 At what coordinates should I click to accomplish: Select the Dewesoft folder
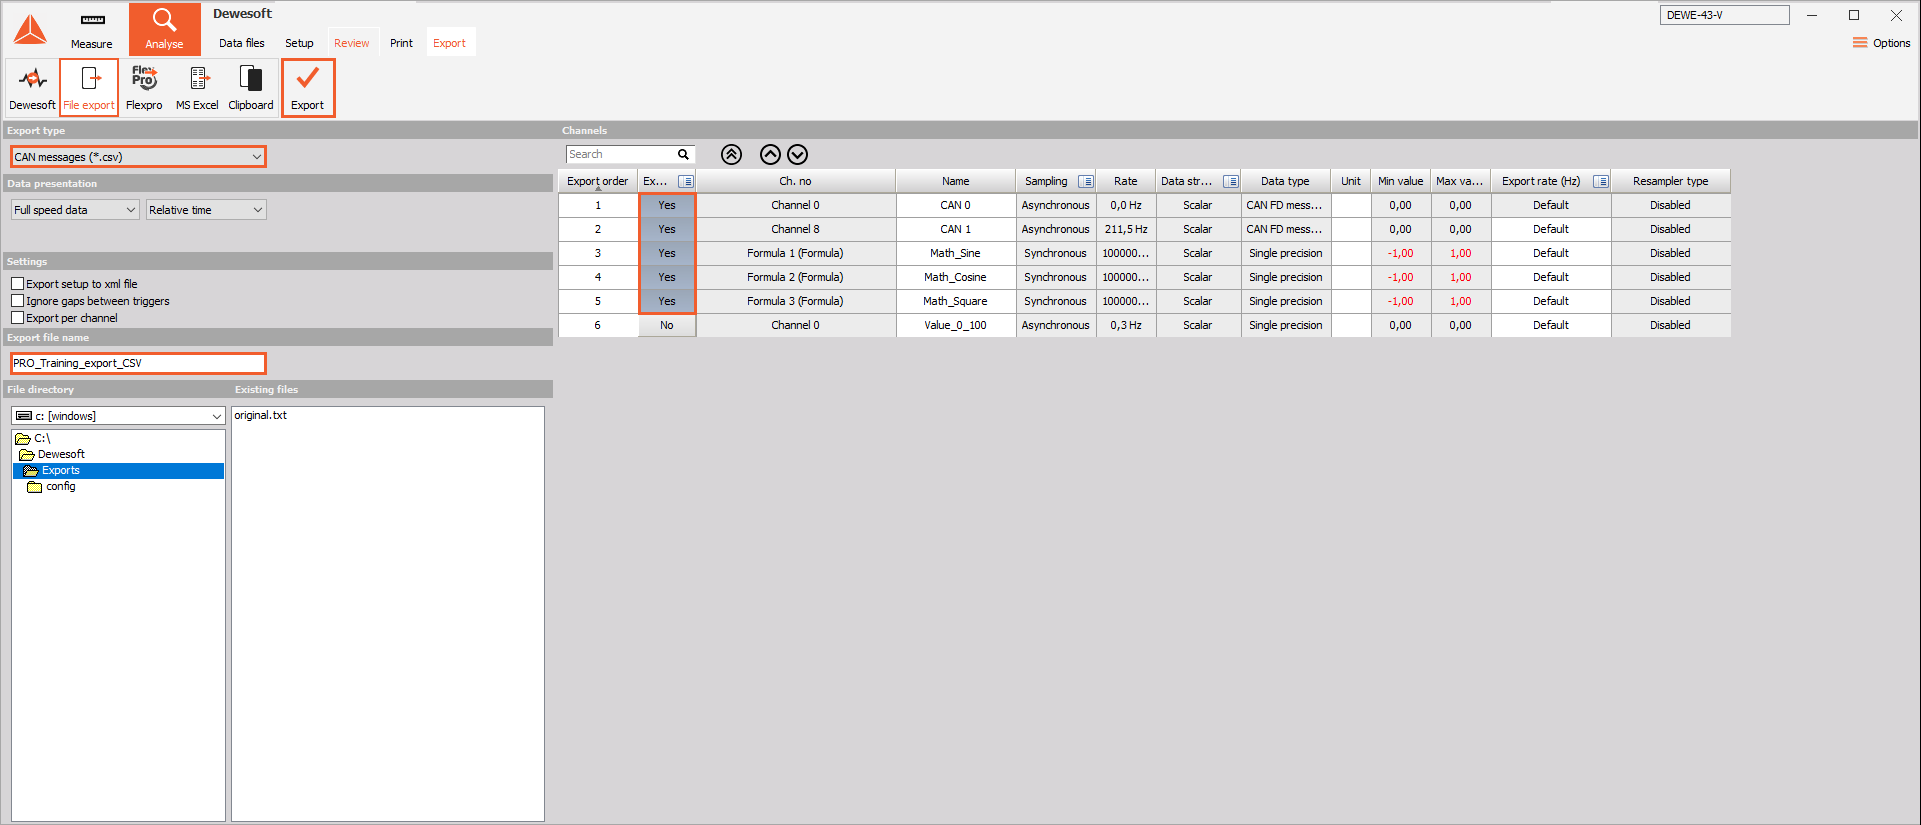click(53, 454)
